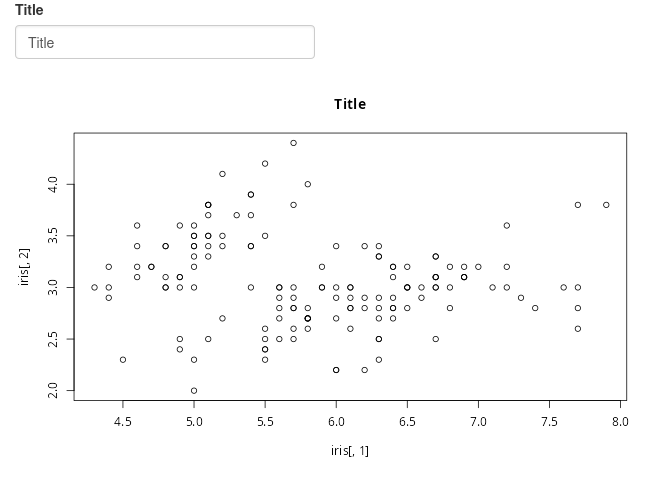Click the y-axis tick label 3.5
This screenshot has height=480, width=672.
53,236
